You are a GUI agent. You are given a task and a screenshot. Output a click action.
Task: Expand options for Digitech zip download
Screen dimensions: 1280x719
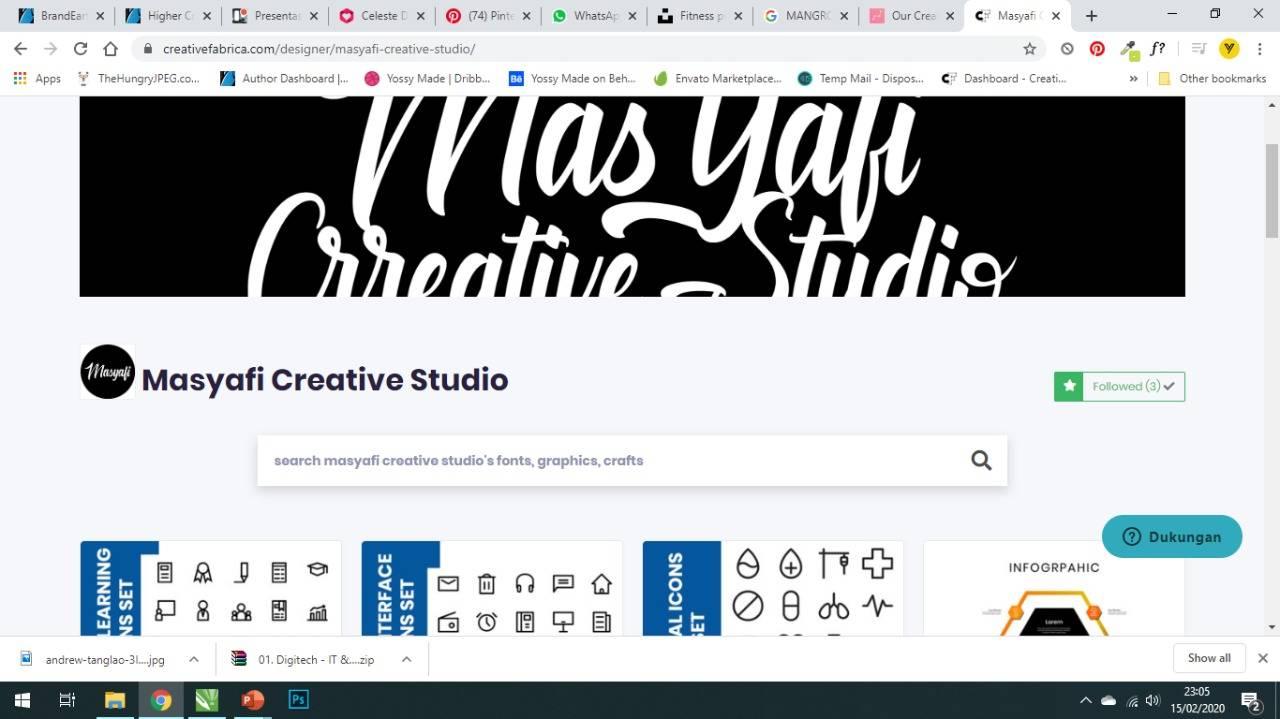pyautogui.click(x=406, y=659)
